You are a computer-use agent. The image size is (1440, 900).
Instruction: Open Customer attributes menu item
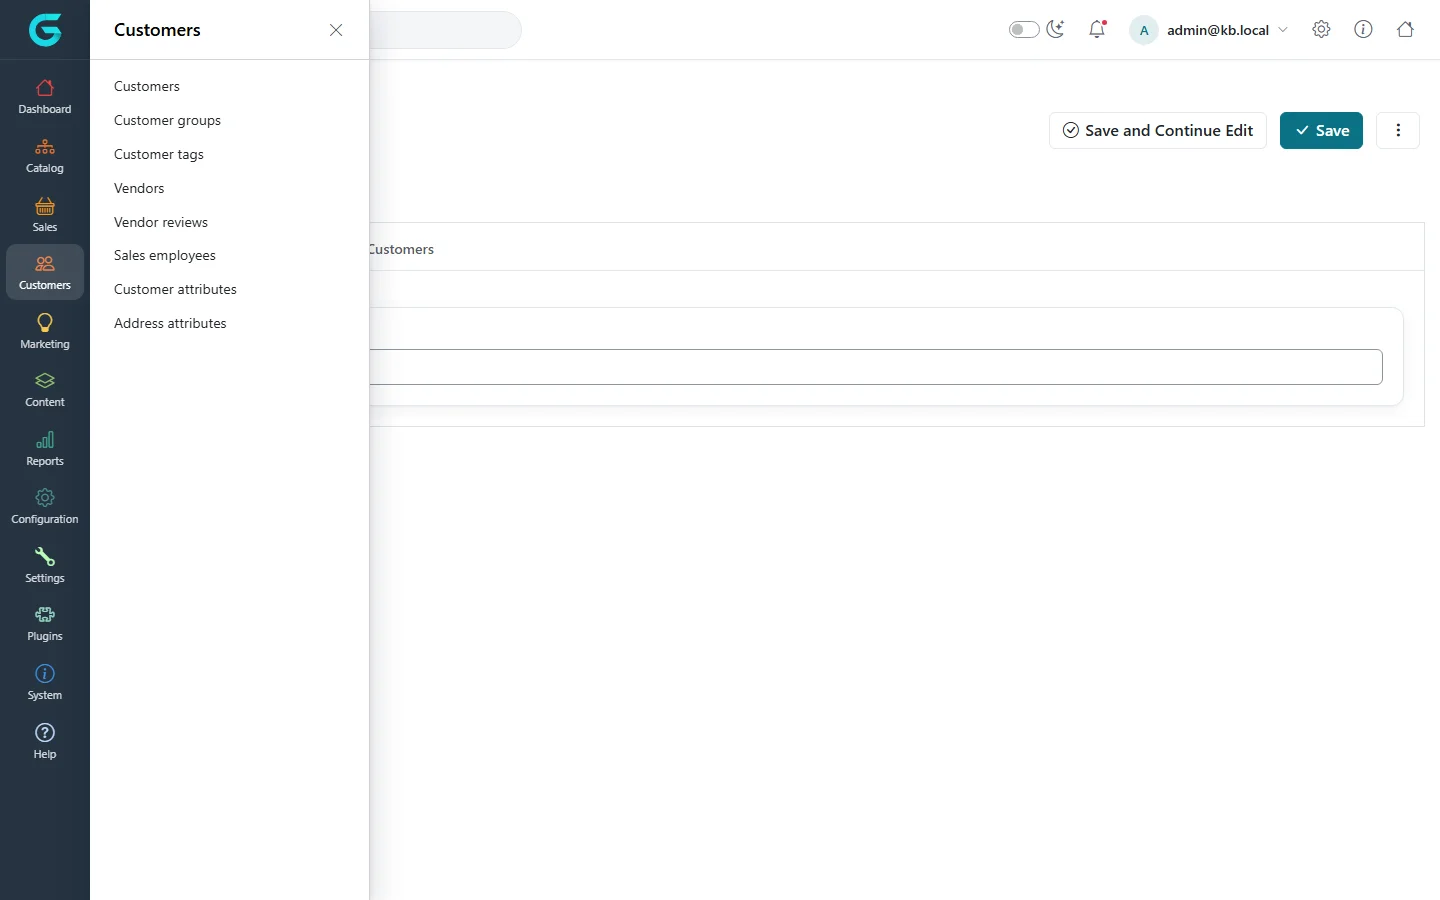coord(175,289)
